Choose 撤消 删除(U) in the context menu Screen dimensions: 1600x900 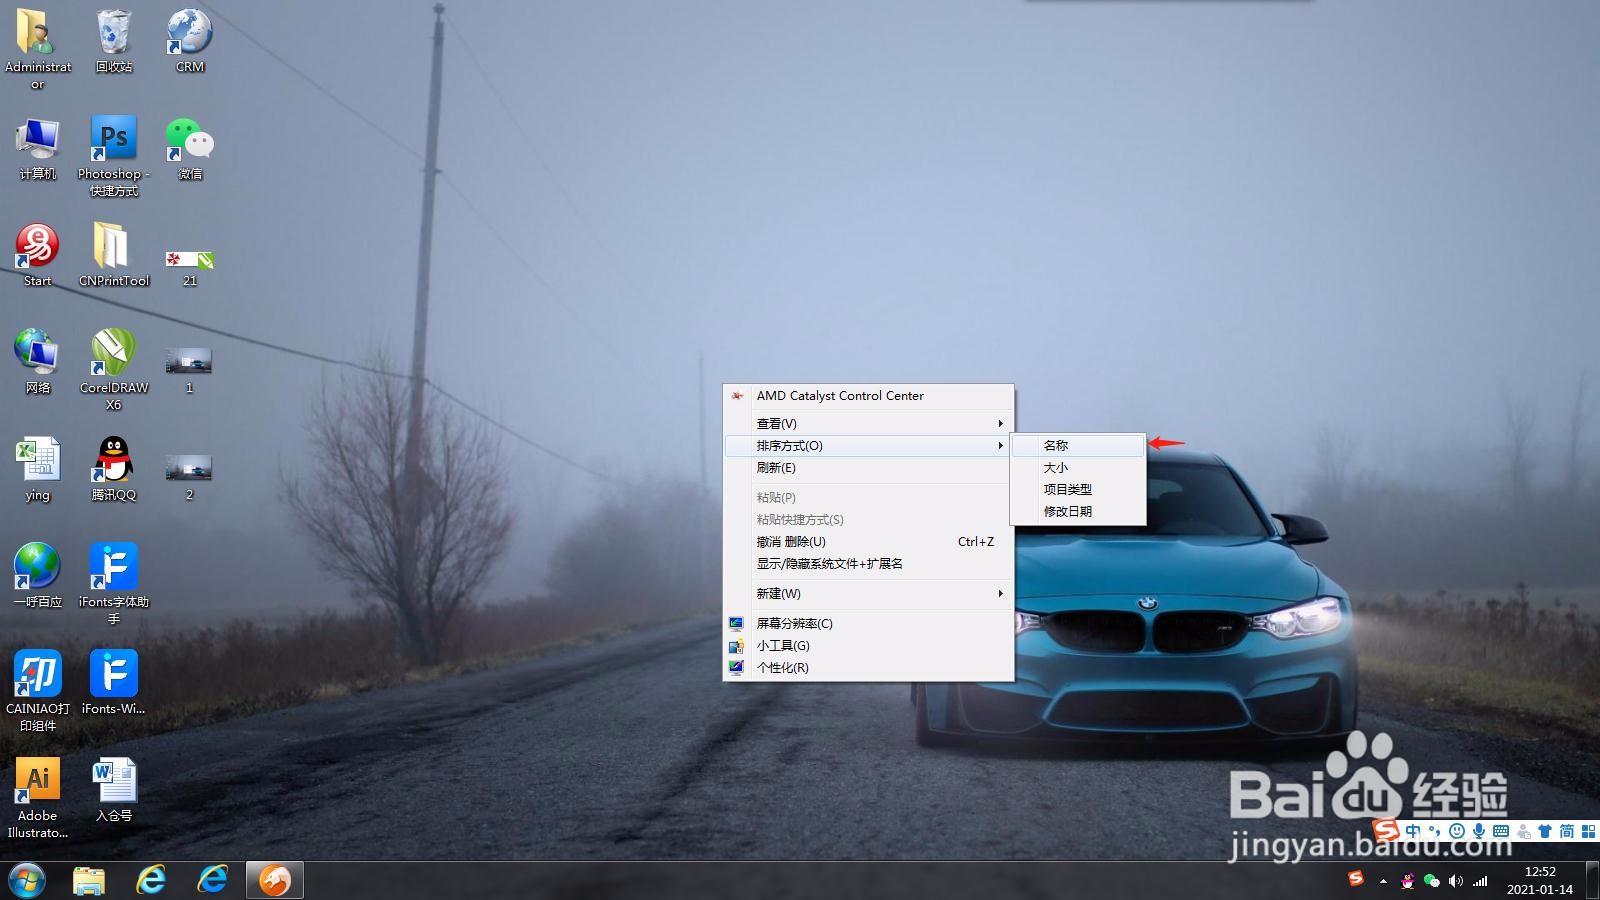(x=868, y=542)
